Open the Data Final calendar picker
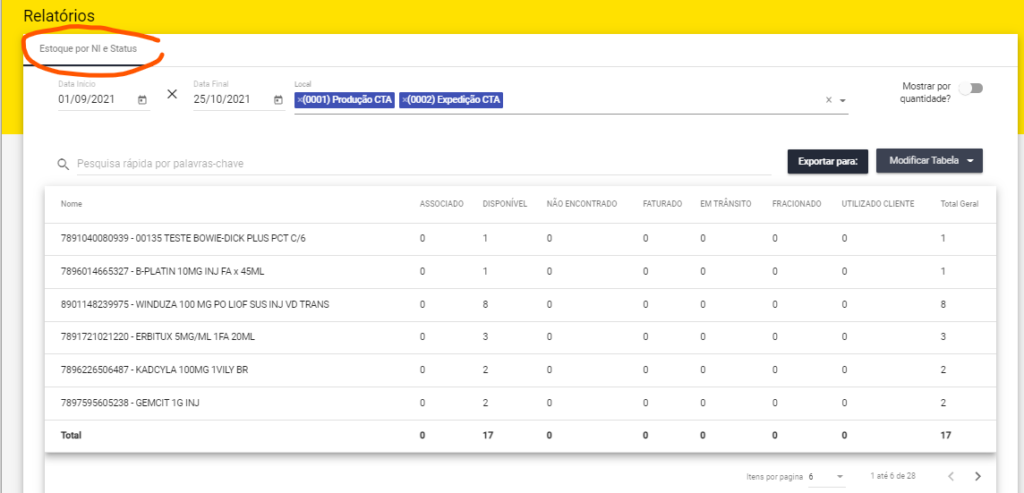This screenshot has width=1024, height=493. (x=277, y=100)
